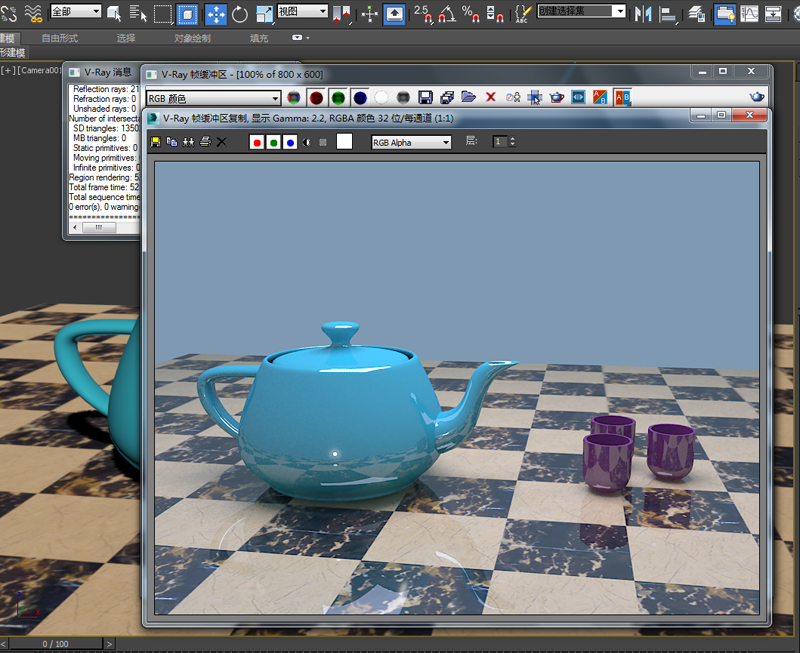Click the save image icon in V-Ray frame buffer
Viewport: 800px width, 653px height.
click(x=425, y=97)
